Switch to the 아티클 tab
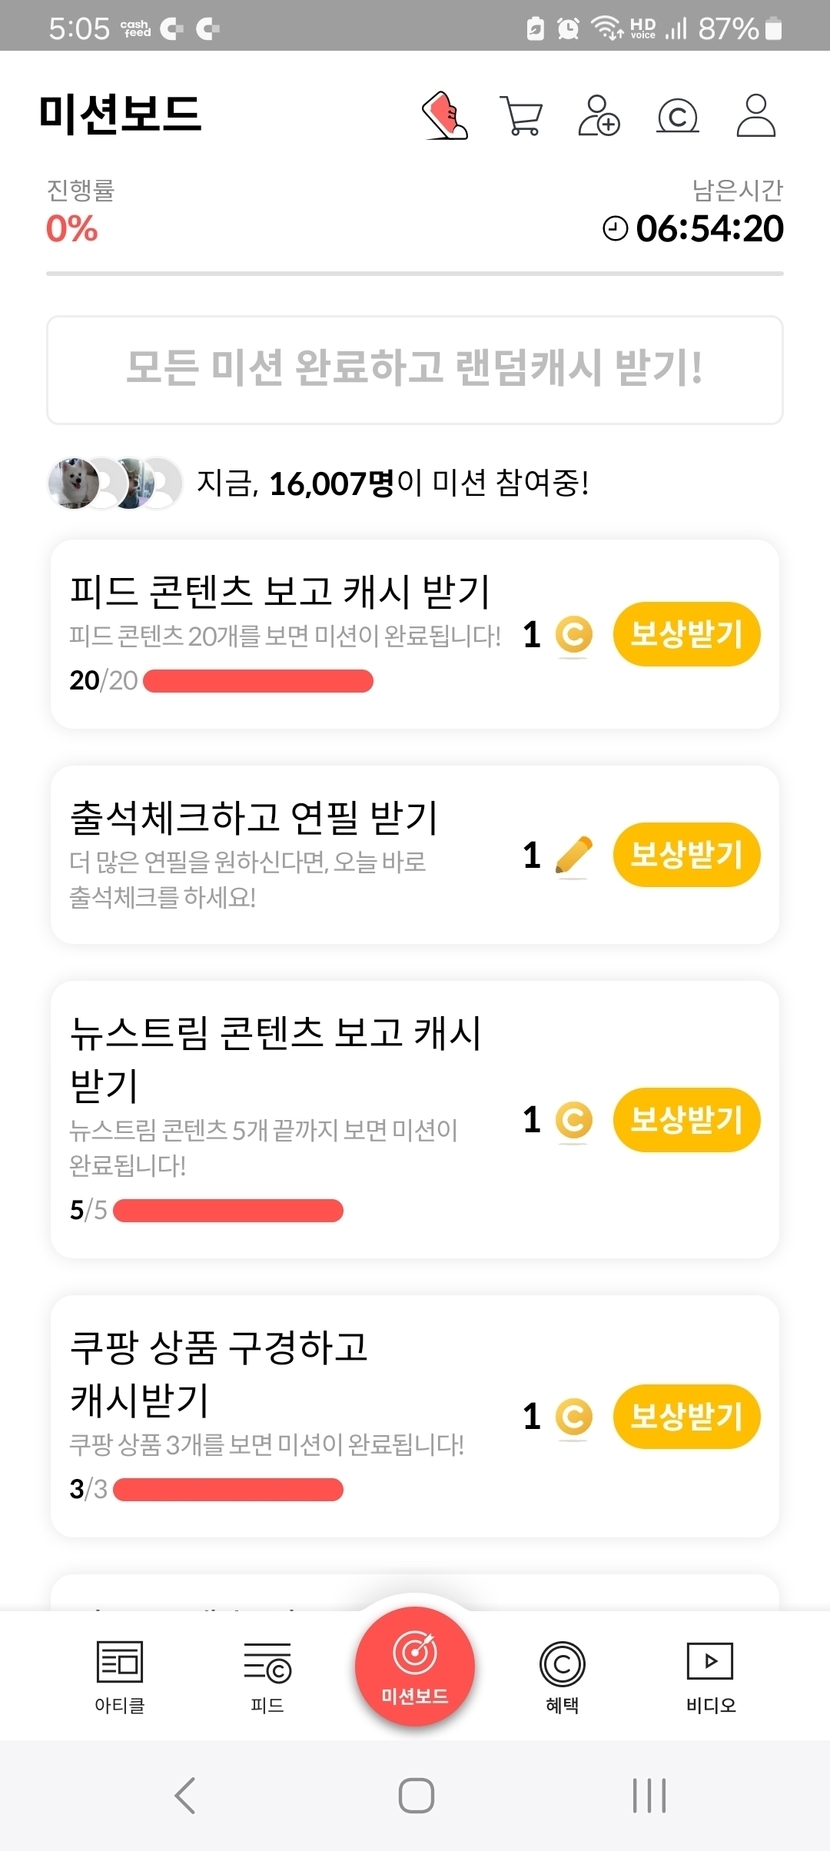 tap(120, 1677)
